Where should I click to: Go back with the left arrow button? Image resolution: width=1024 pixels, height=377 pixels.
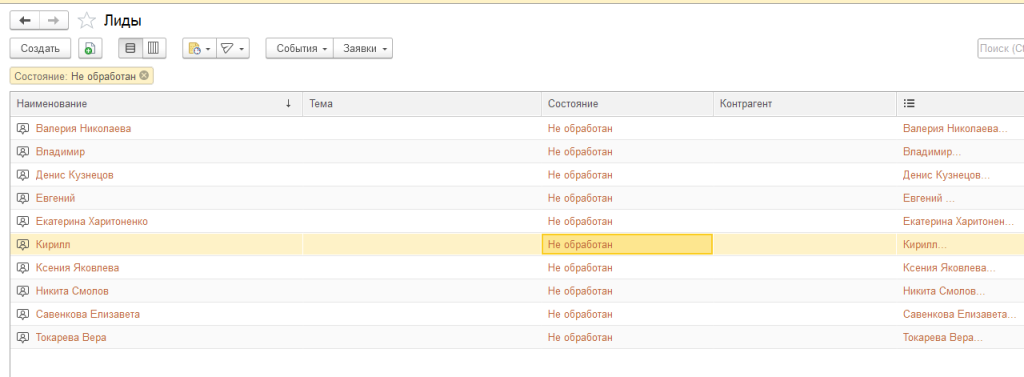pos(25,21)
